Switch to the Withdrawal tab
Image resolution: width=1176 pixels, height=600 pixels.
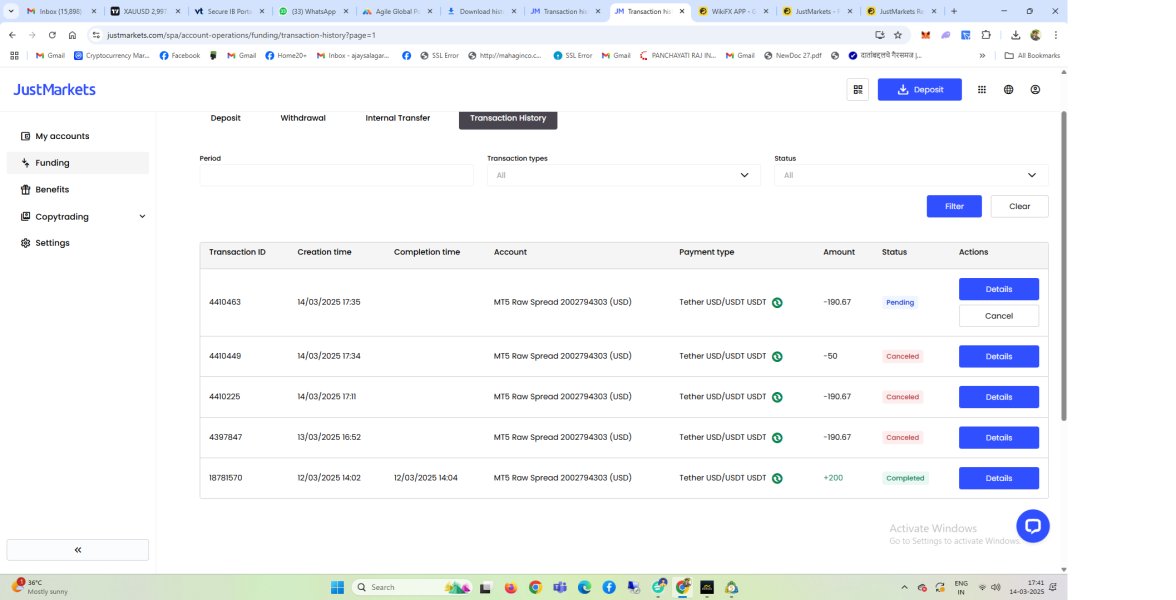coord(302,118)
